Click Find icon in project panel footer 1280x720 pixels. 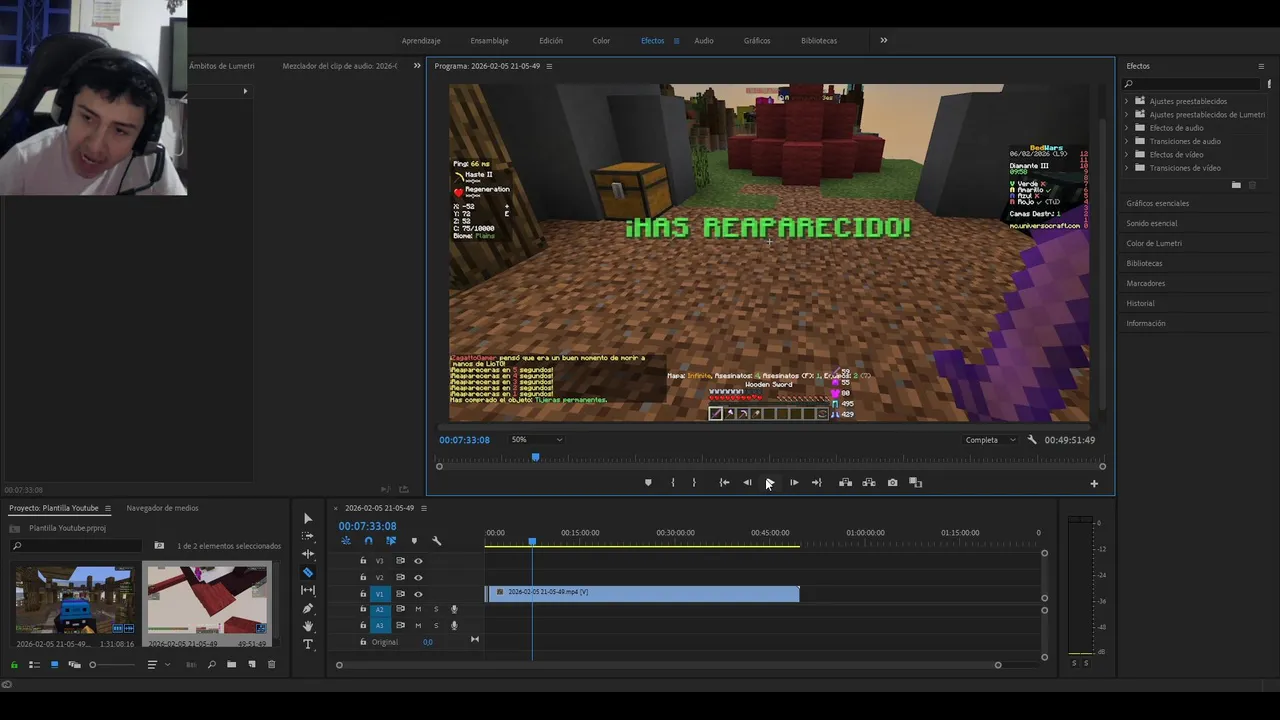(x=211, y=665)
